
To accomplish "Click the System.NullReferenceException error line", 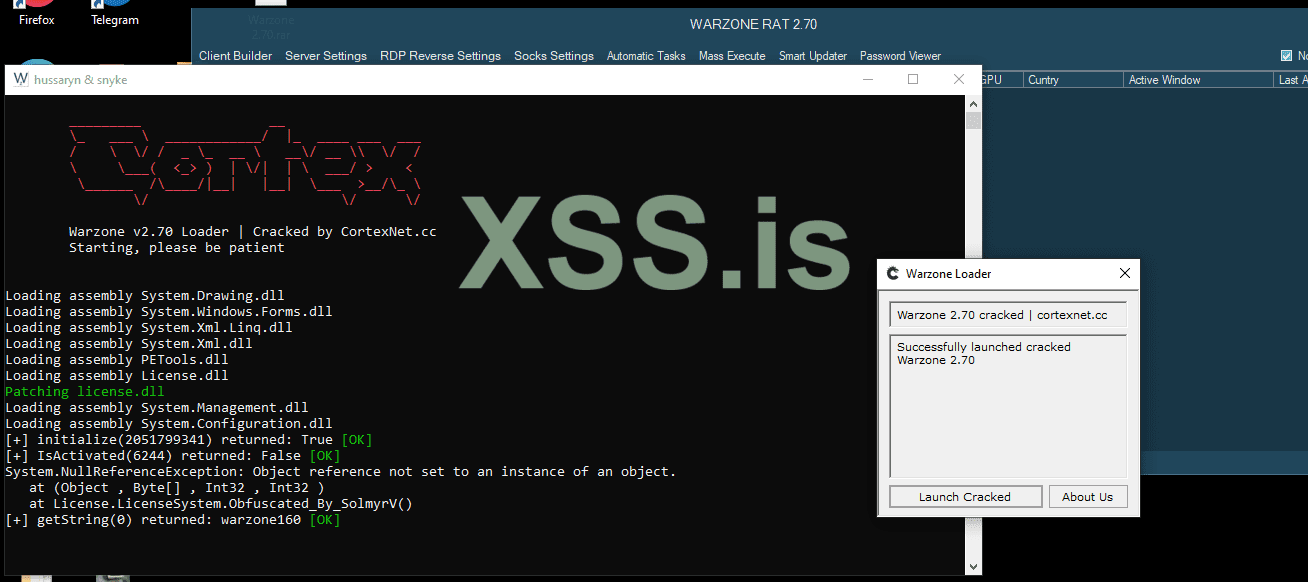I will click(x=340, y=472).
